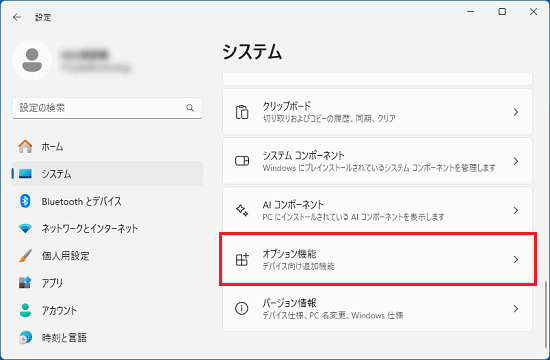Expand オプション機能 row chevron
550x360 pixels.
(516, 260)
